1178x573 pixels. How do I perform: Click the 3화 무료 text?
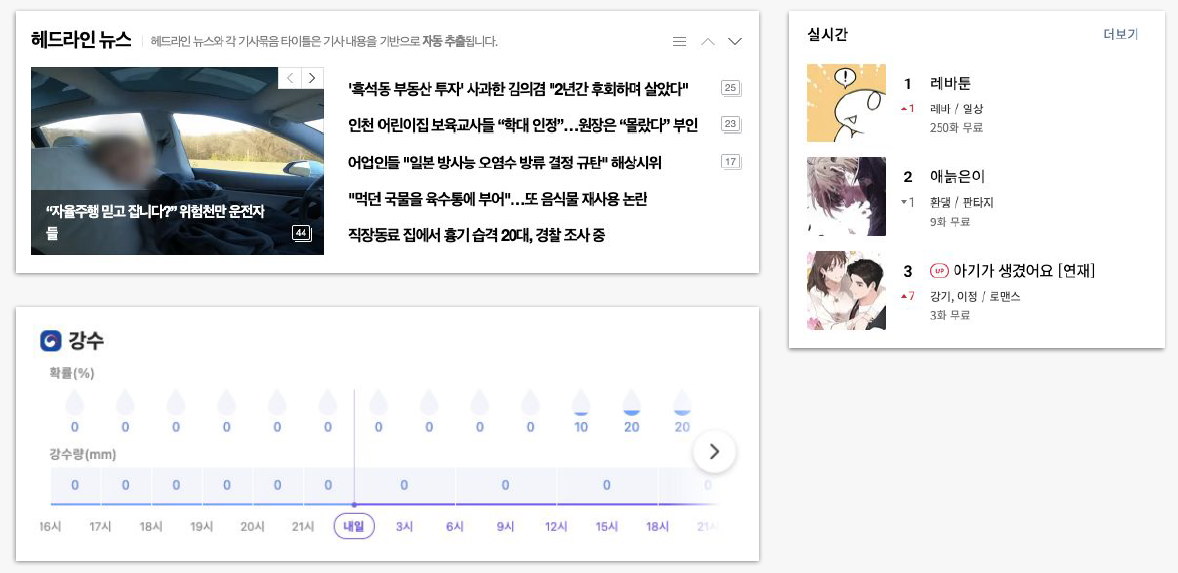click(950, 315)
